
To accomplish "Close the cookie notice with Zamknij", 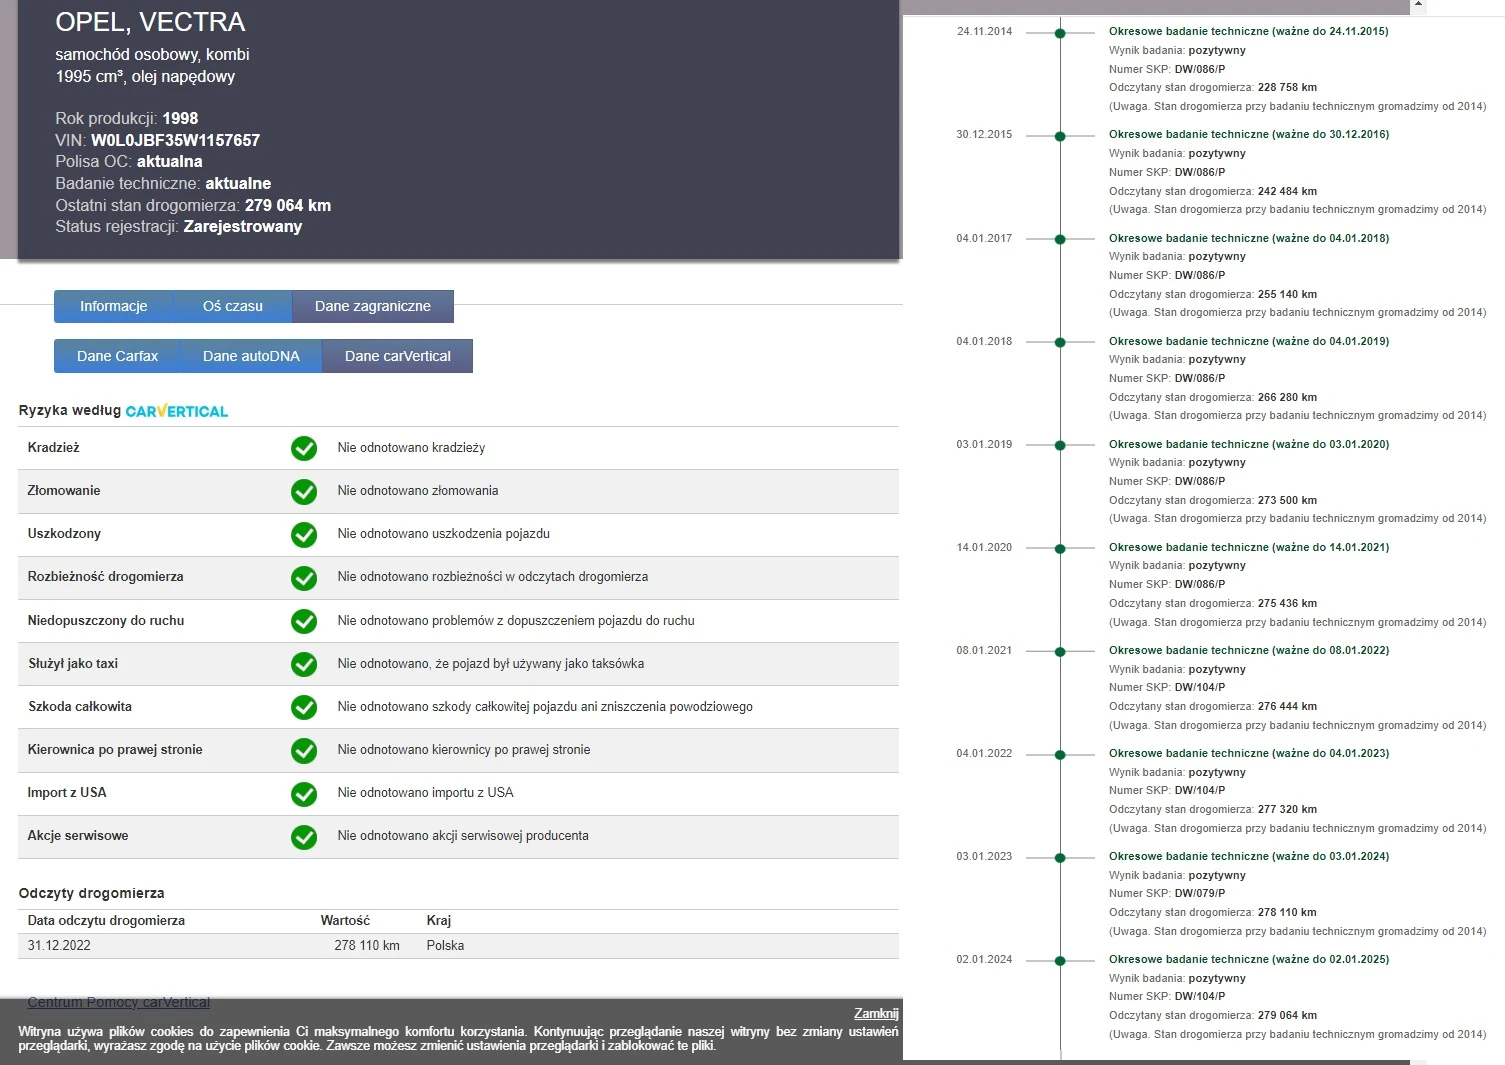I will click(876, 1013).
